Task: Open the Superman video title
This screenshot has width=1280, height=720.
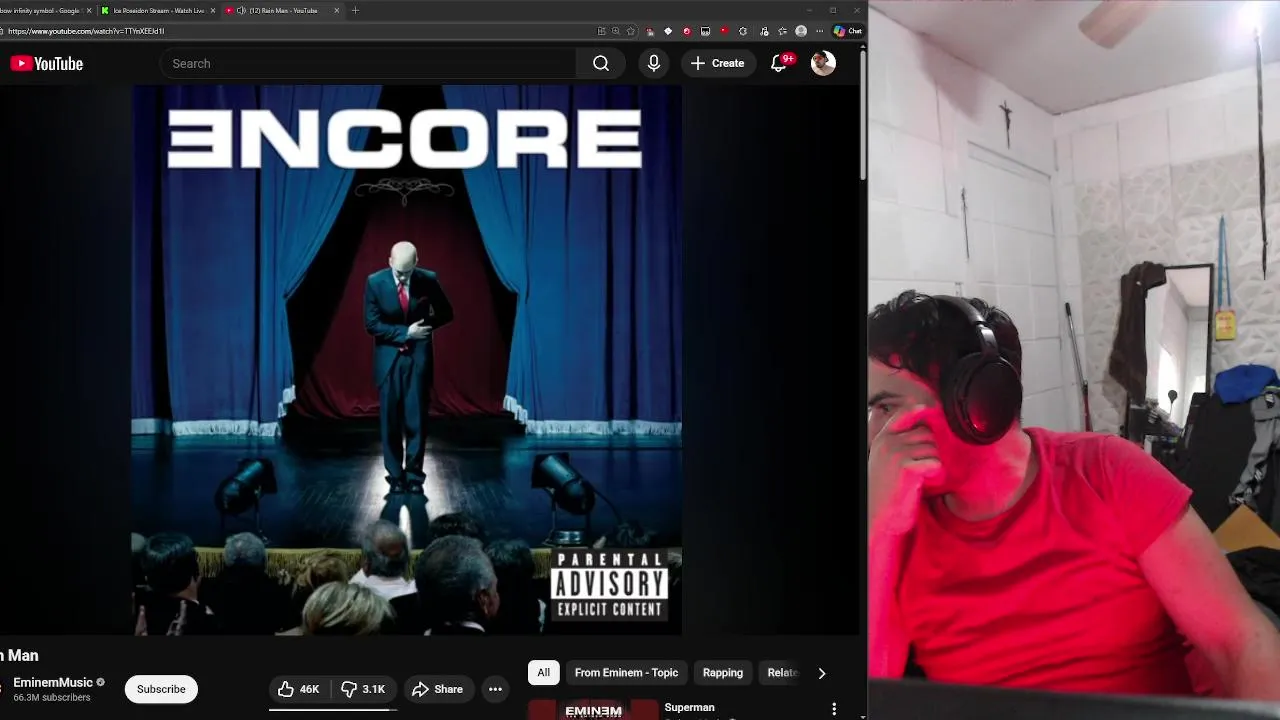Action: tap(689, 707)
